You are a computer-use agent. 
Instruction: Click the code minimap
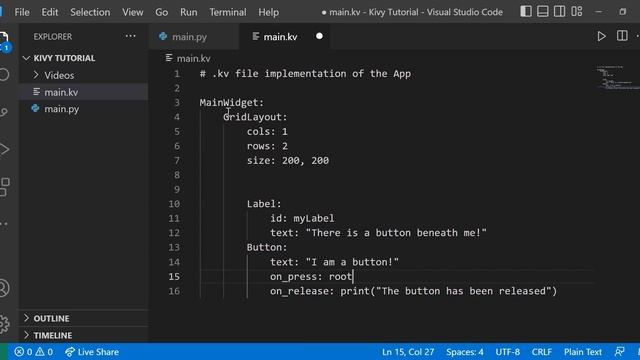pos(617,78)
